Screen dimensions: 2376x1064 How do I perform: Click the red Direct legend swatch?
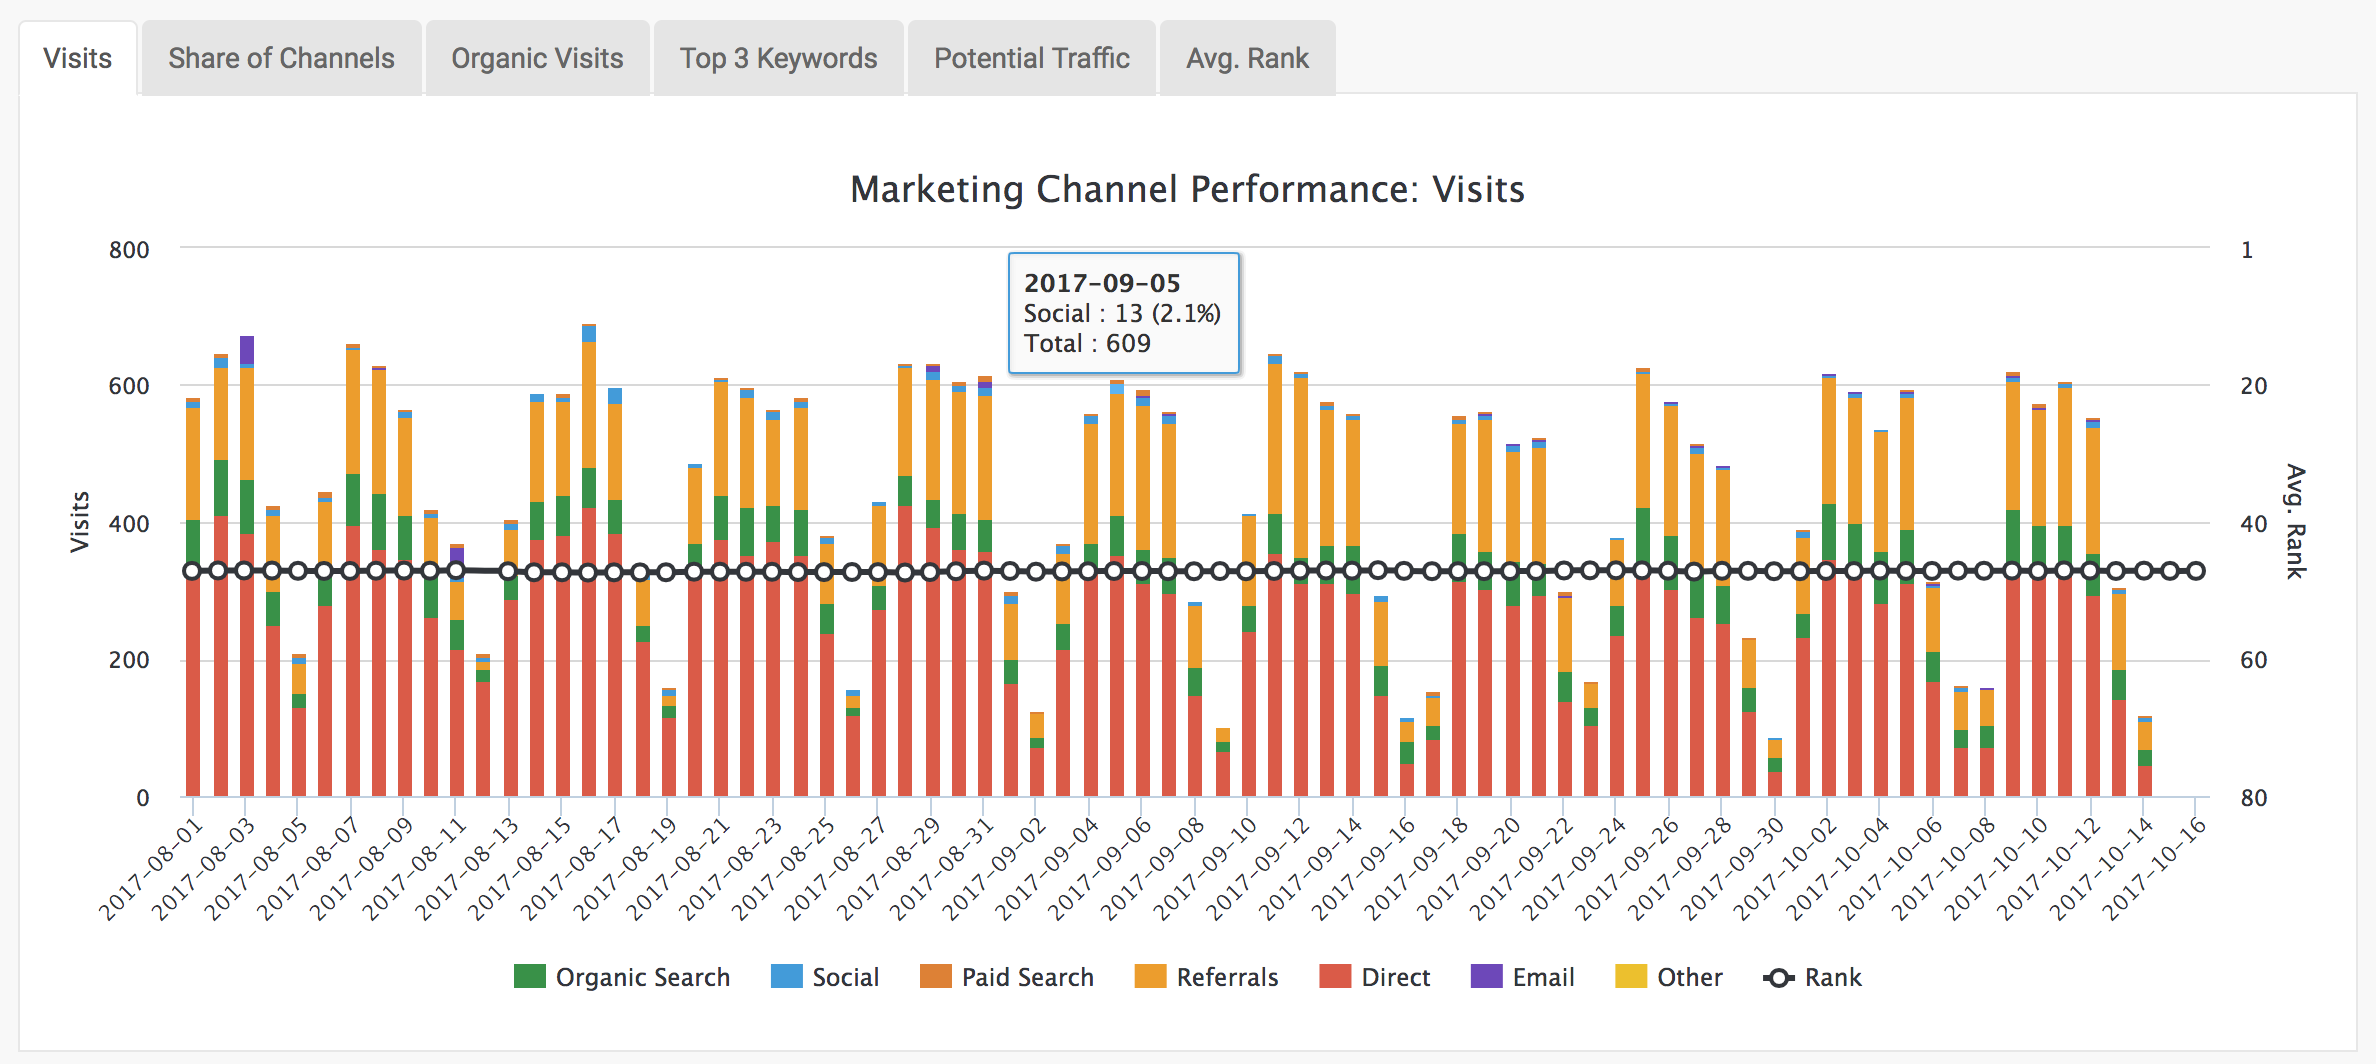[1335, 977]
